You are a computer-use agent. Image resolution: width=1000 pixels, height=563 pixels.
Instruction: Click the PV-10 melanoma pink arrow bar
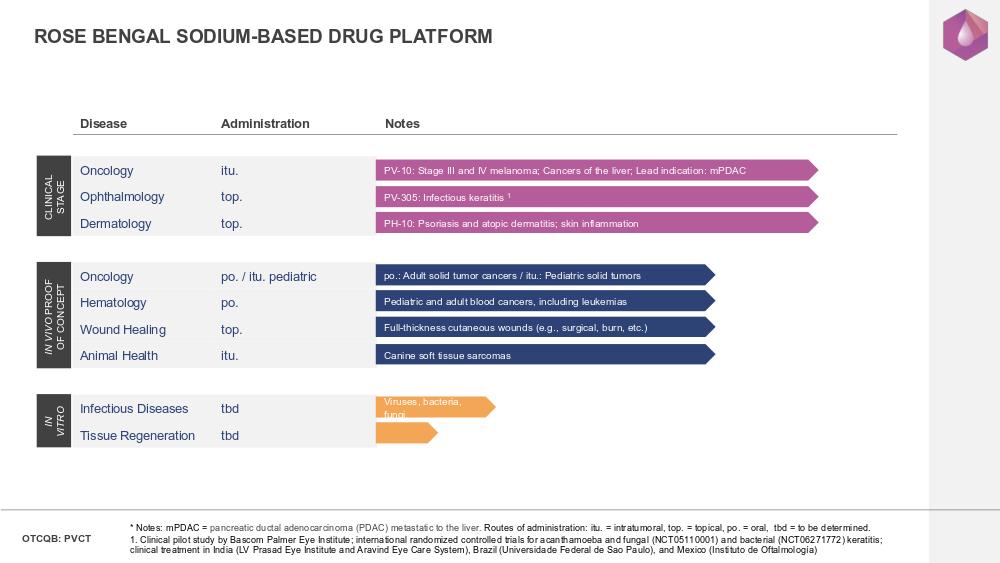point(595,171)
